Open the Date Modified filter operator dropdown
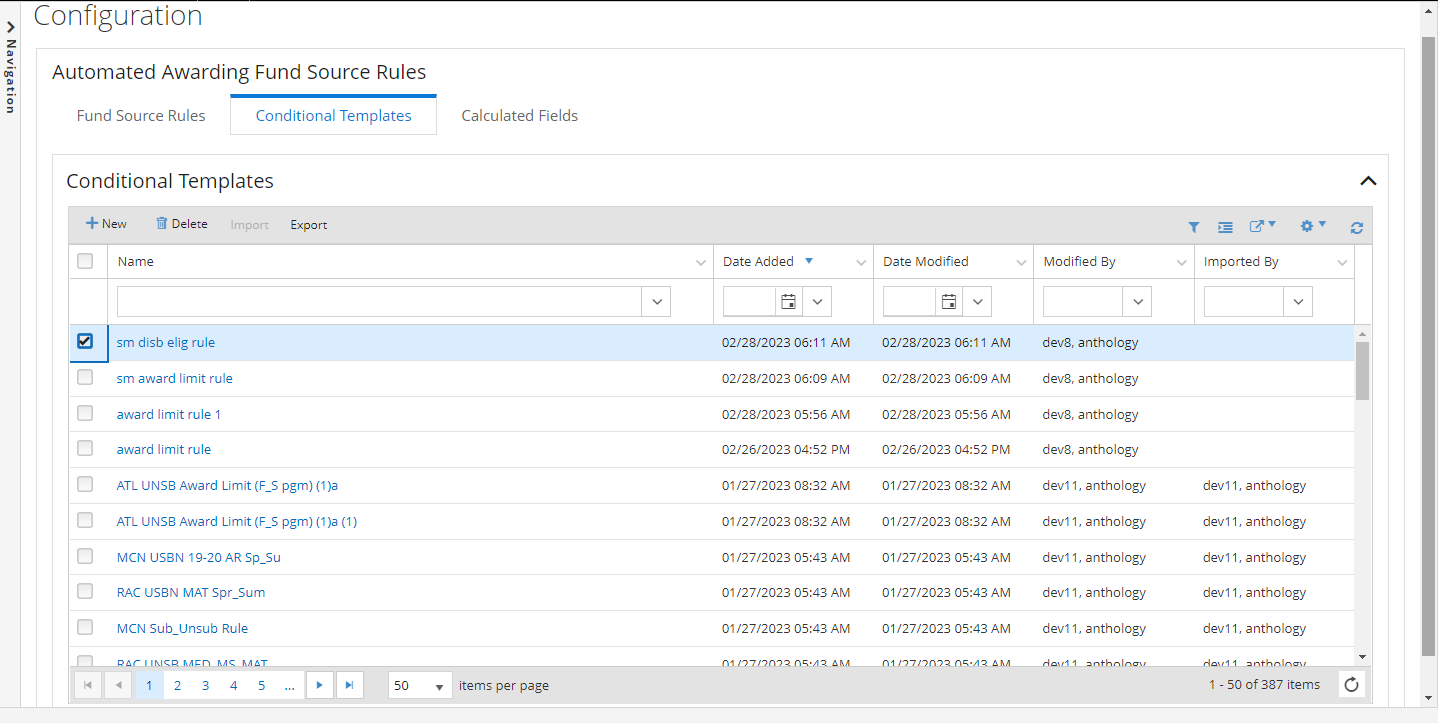The height and width of the screenshot is (723, 1438). (978, 301)
